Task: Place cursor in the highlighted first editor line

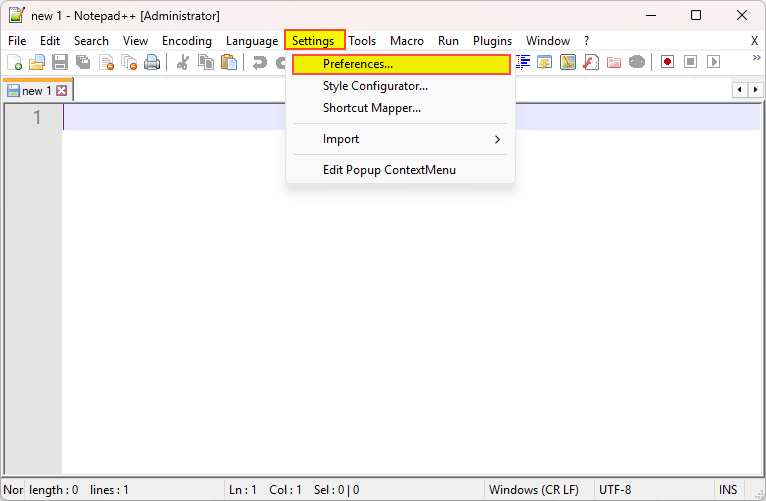Action: [411, 117]
